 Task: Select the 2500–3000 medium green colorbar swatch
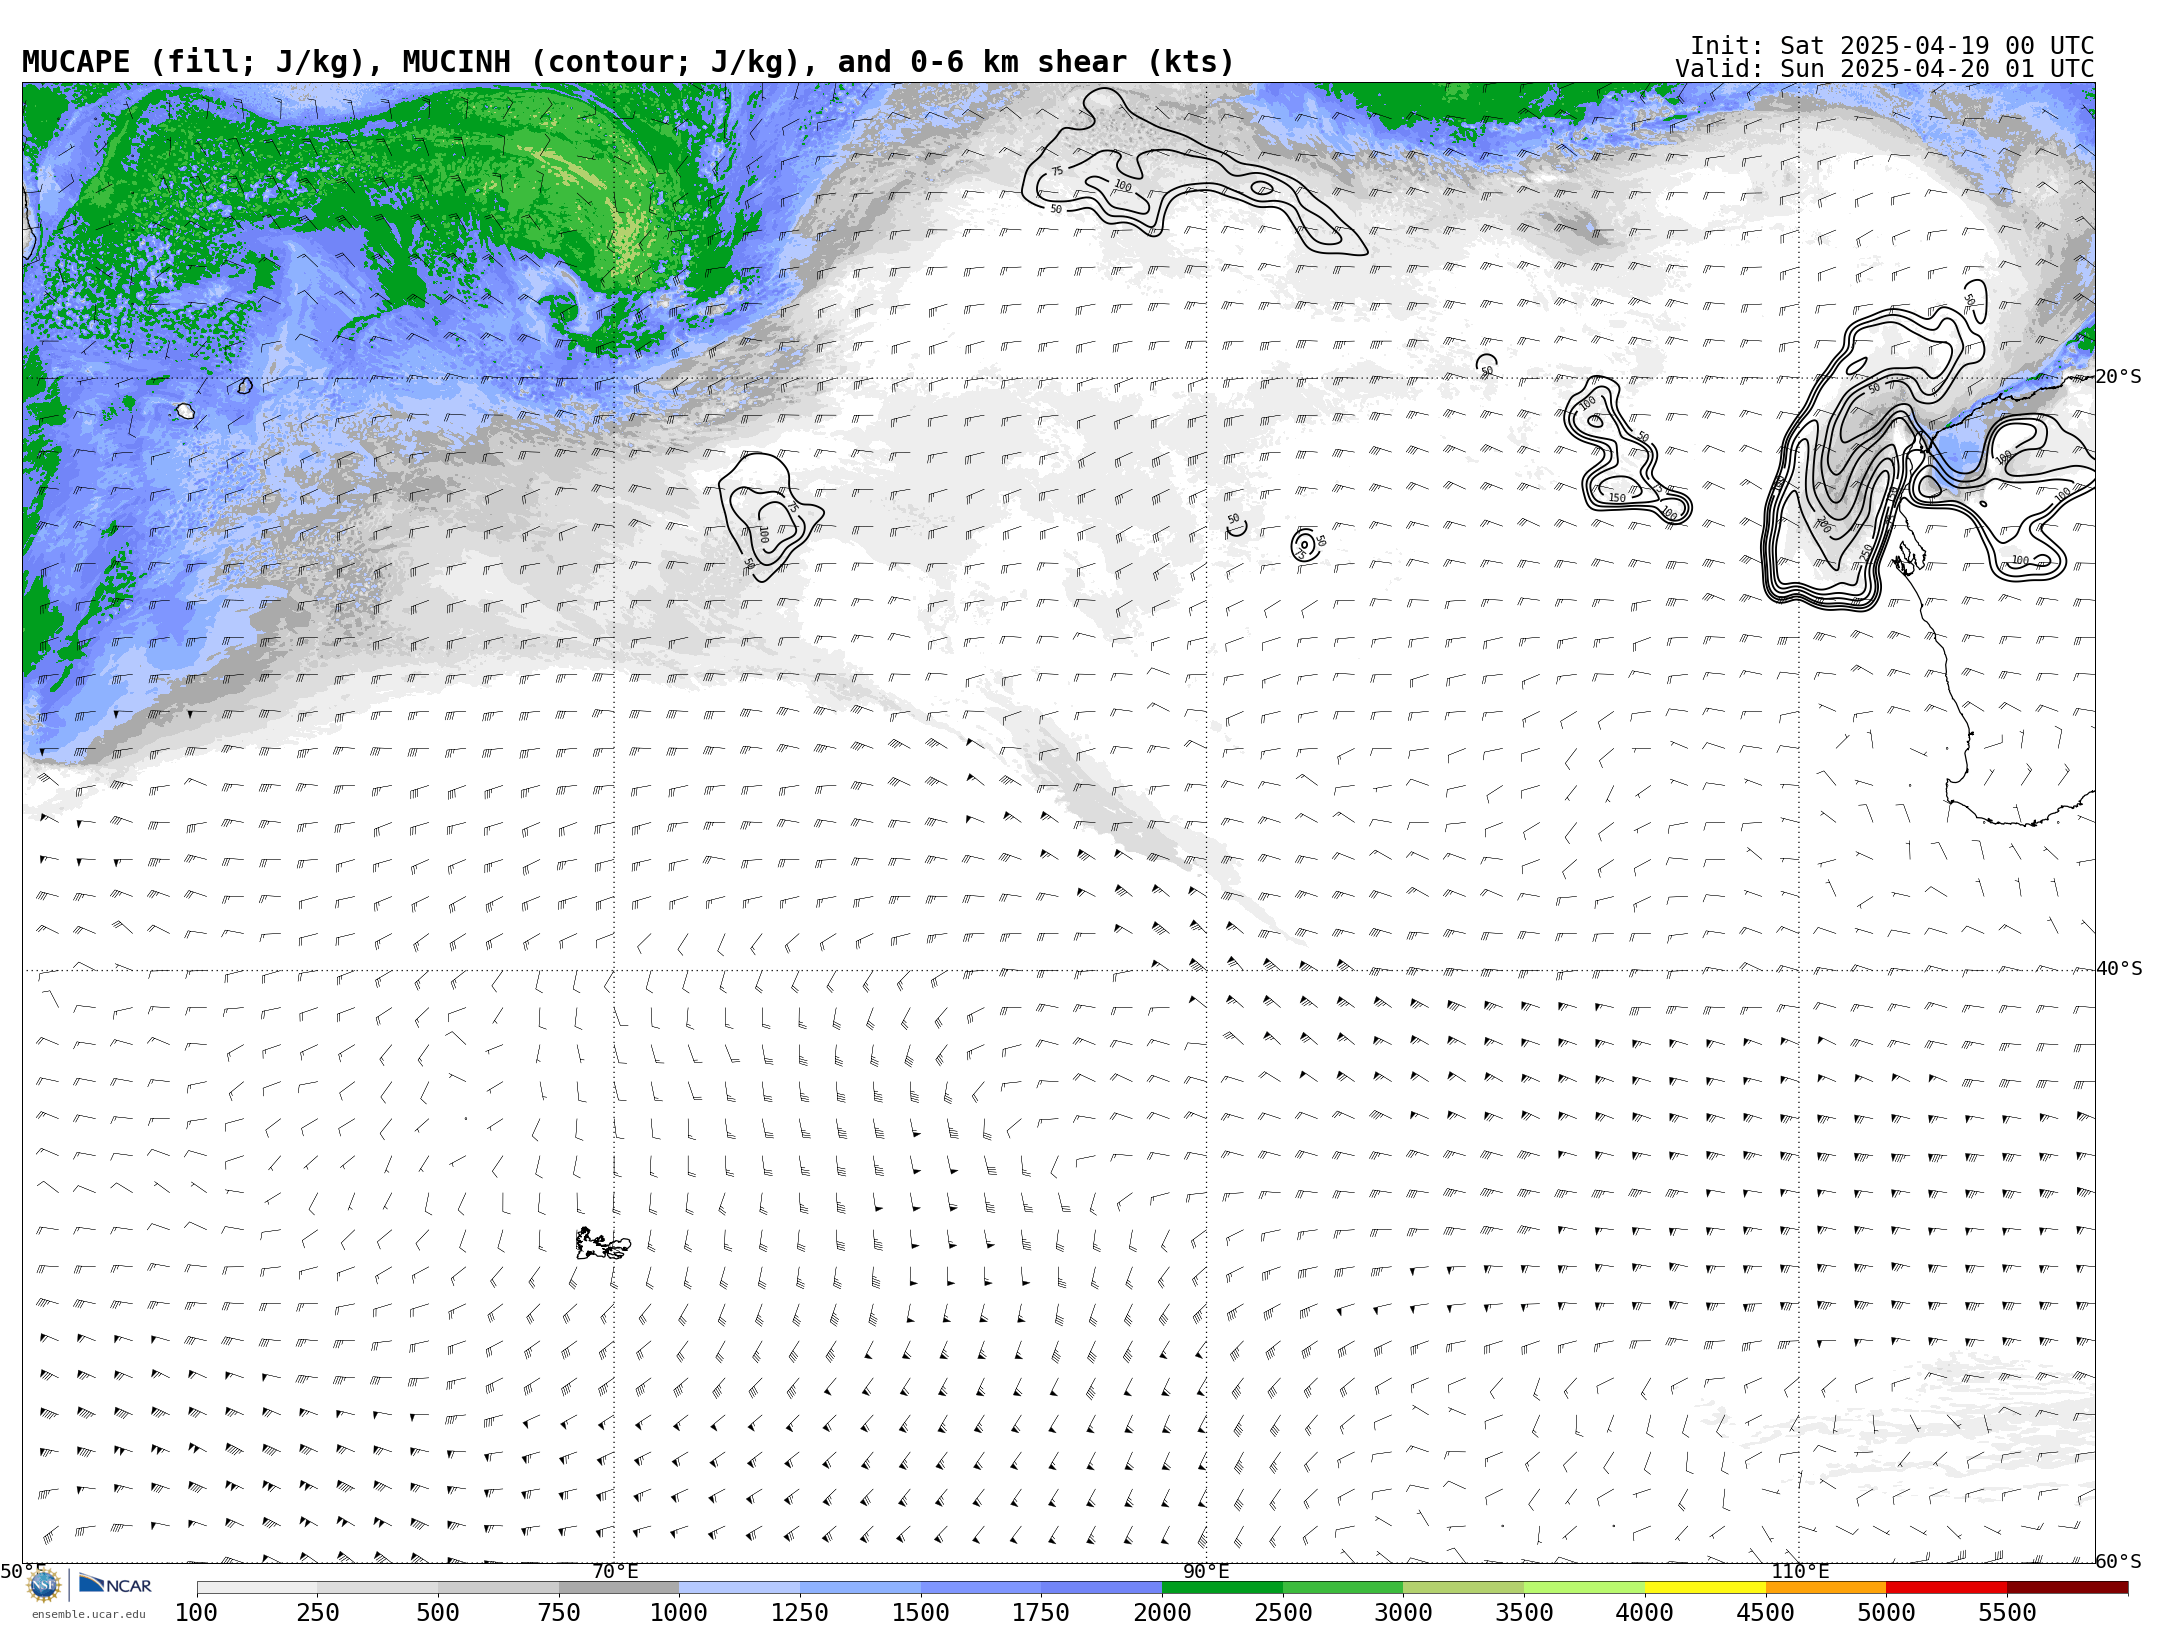[x=1344, y=1588]
